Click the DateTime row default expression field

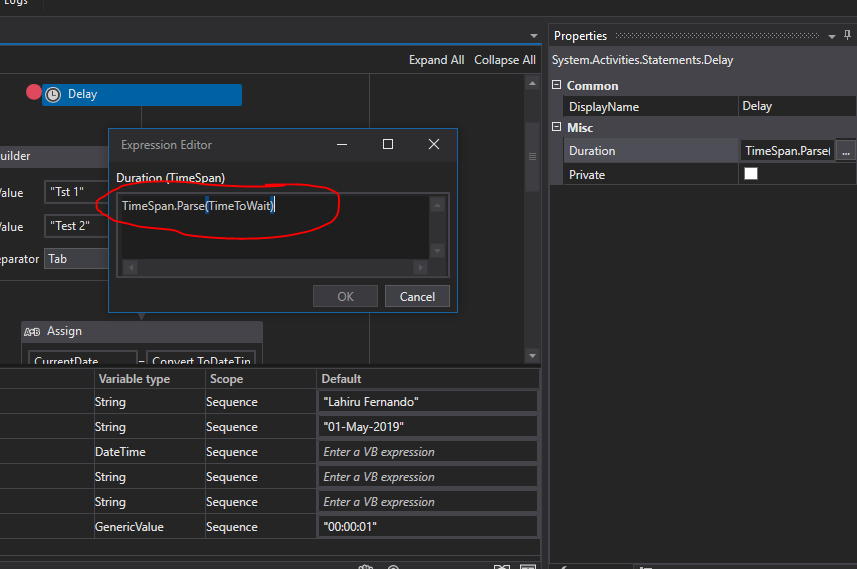tap(427, 452)
